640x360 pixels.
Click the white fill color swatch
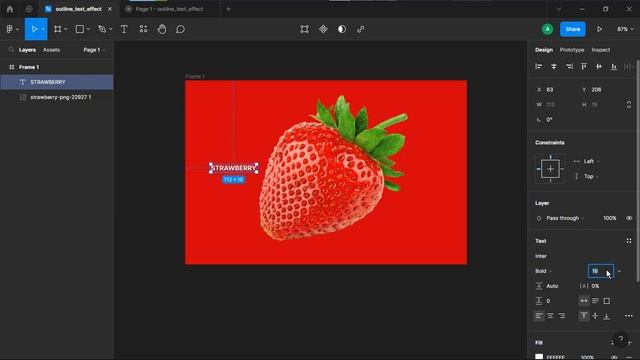point(539,357)
